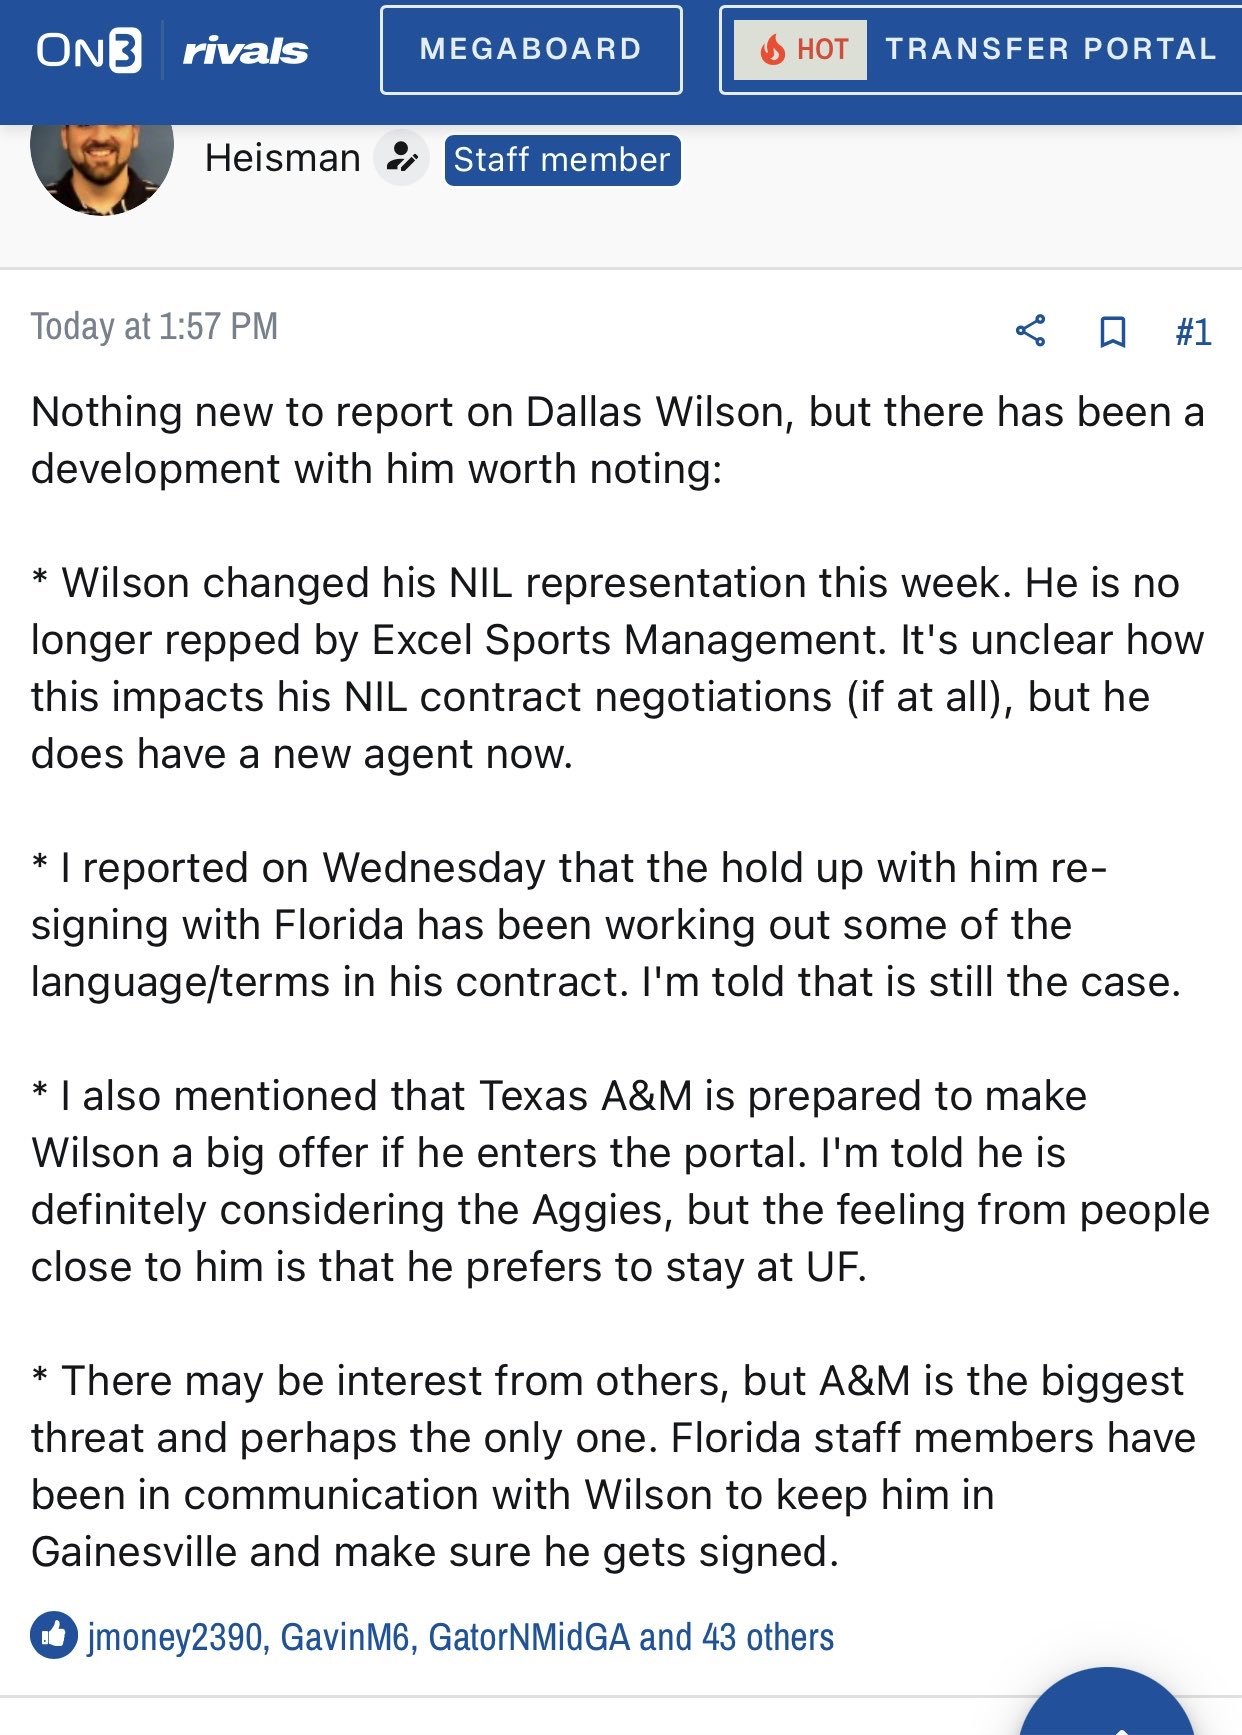Click the Today at 1:57 PM timestamp
This screenshot has width=1242, height=1735.
[154, 327]
